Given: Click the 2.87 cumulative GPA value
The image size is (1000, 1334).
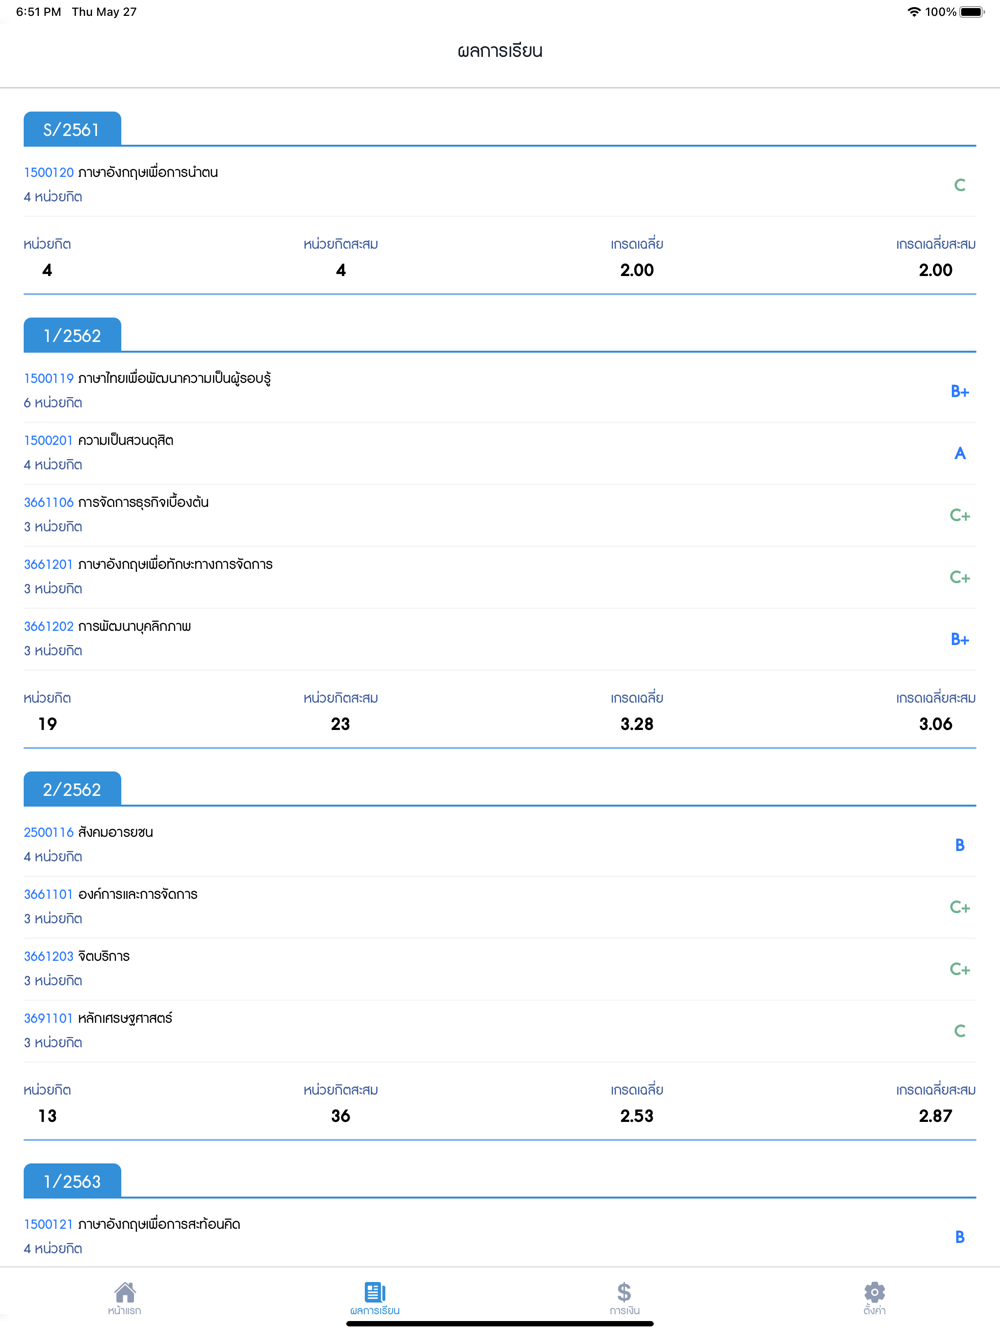Looking at the screenshot, I should (x=936, y=1116).
